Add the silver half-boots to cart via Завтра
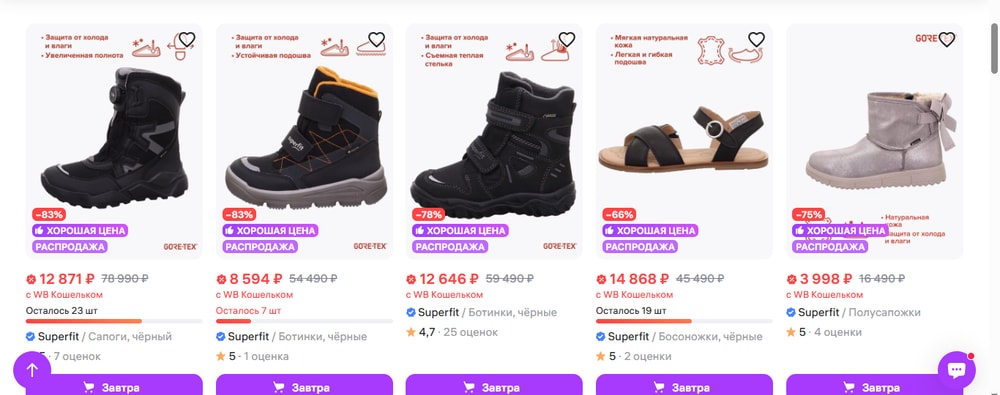Image resolution: width=1000 pixels, height=395 pixels. click(874, 385)
